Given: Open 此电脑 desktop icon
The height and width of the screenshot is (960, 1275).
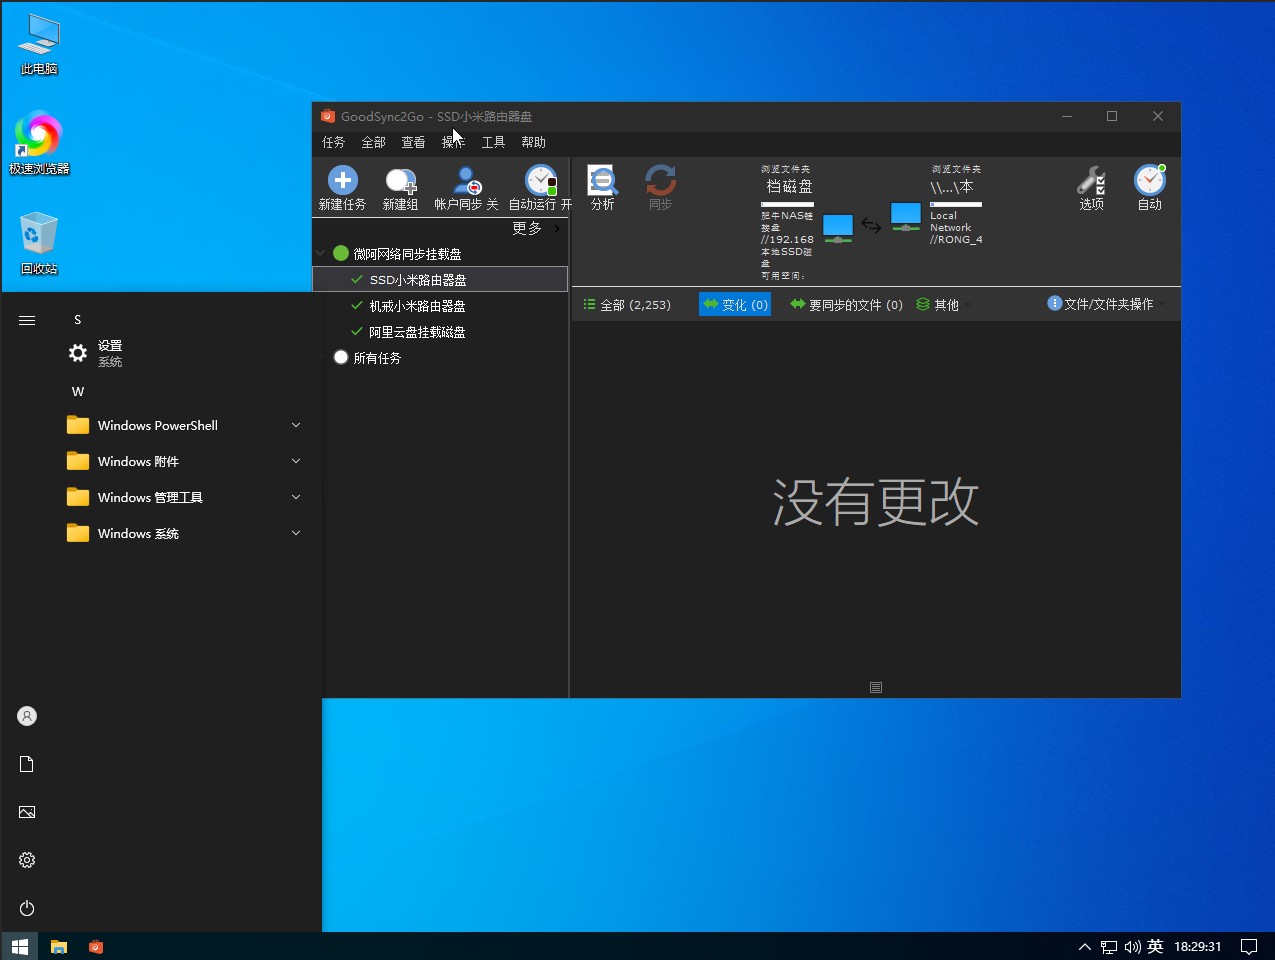Looking at the screenshot, I should tap(39, 44).
